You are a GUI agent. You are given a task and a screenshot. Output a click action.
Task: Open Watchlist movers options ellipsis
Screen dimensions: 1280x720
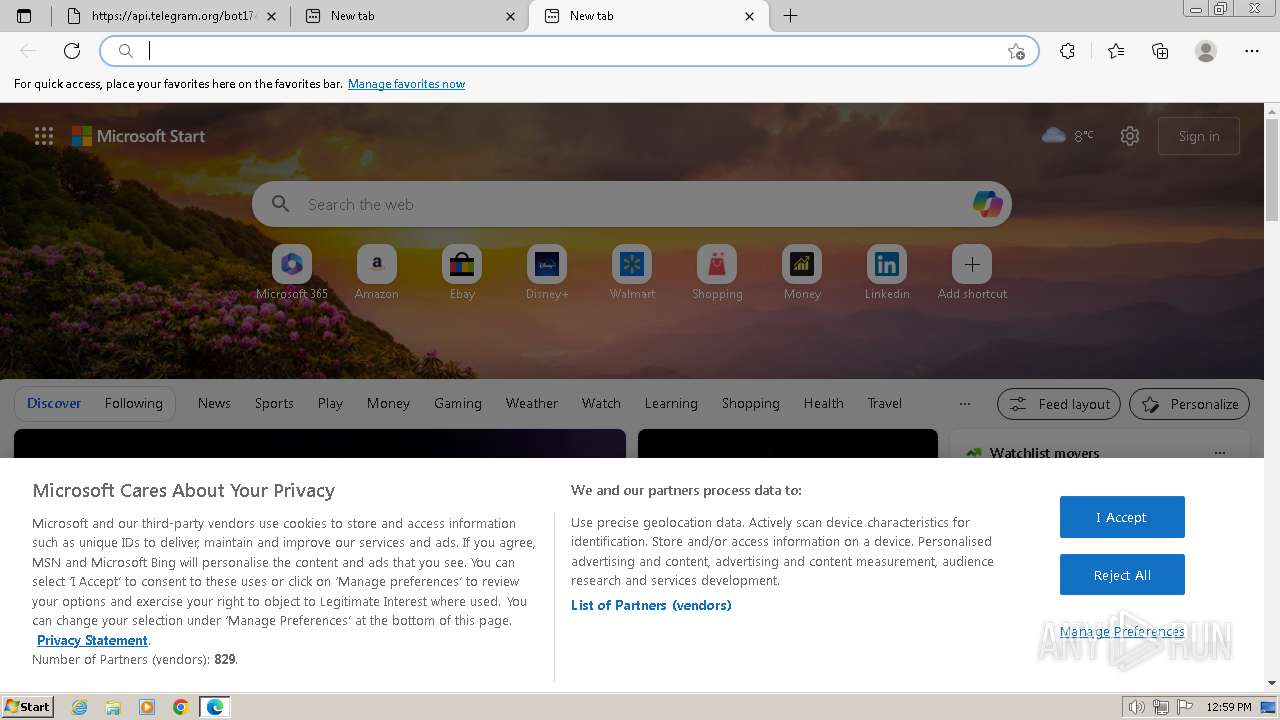[1220, 453]
